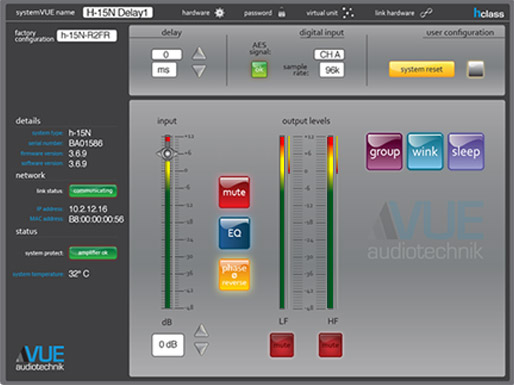Click the yellow system reset button
The image size is (514, 385).
422,69
